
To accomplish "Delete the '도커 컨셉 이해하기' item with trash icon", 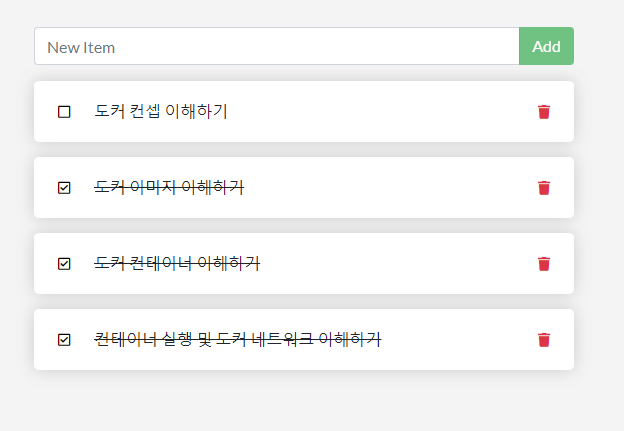I will 544,112.
